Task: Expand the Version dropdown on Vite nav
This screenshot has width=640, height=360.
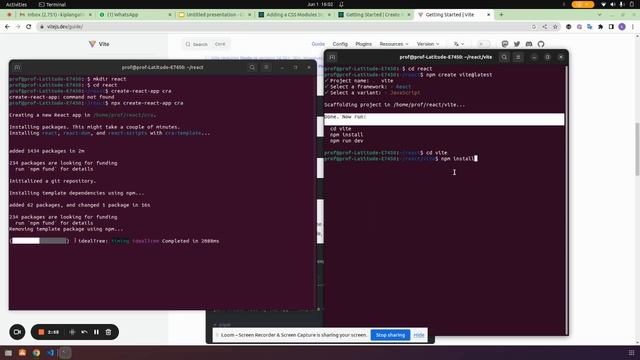Action: 428,44
